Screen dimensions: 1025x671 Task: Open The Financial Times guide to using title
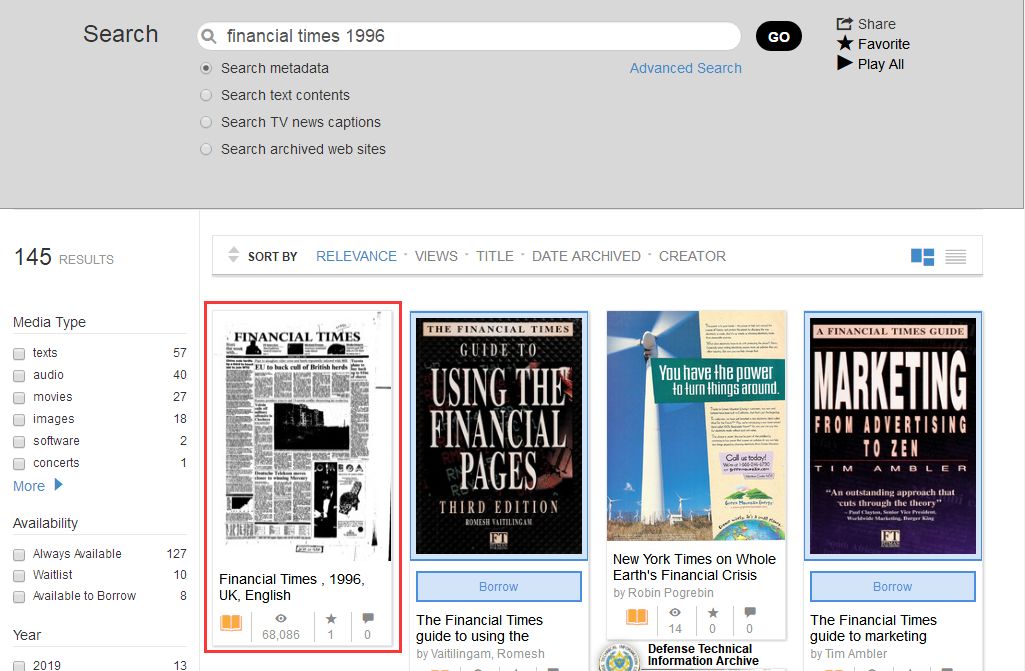480,628
